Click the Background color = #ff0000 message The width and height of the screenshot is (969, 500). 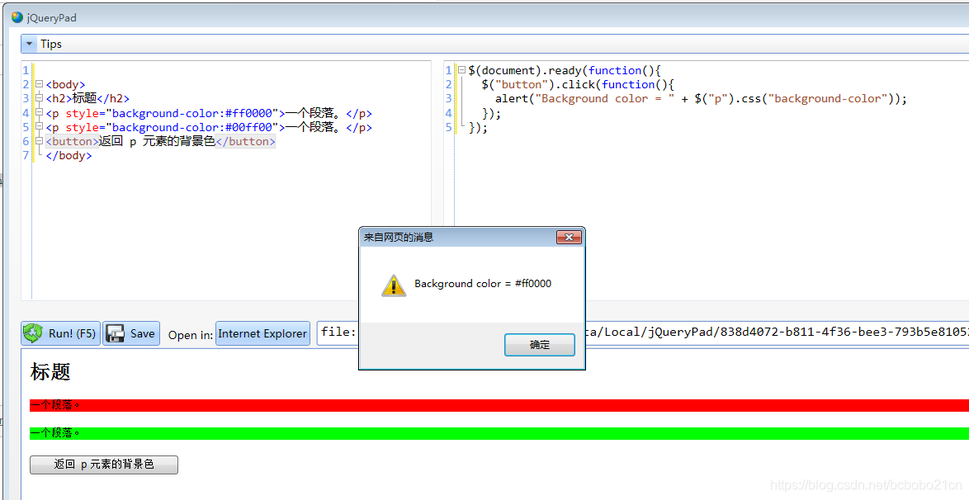click(483, 284)
